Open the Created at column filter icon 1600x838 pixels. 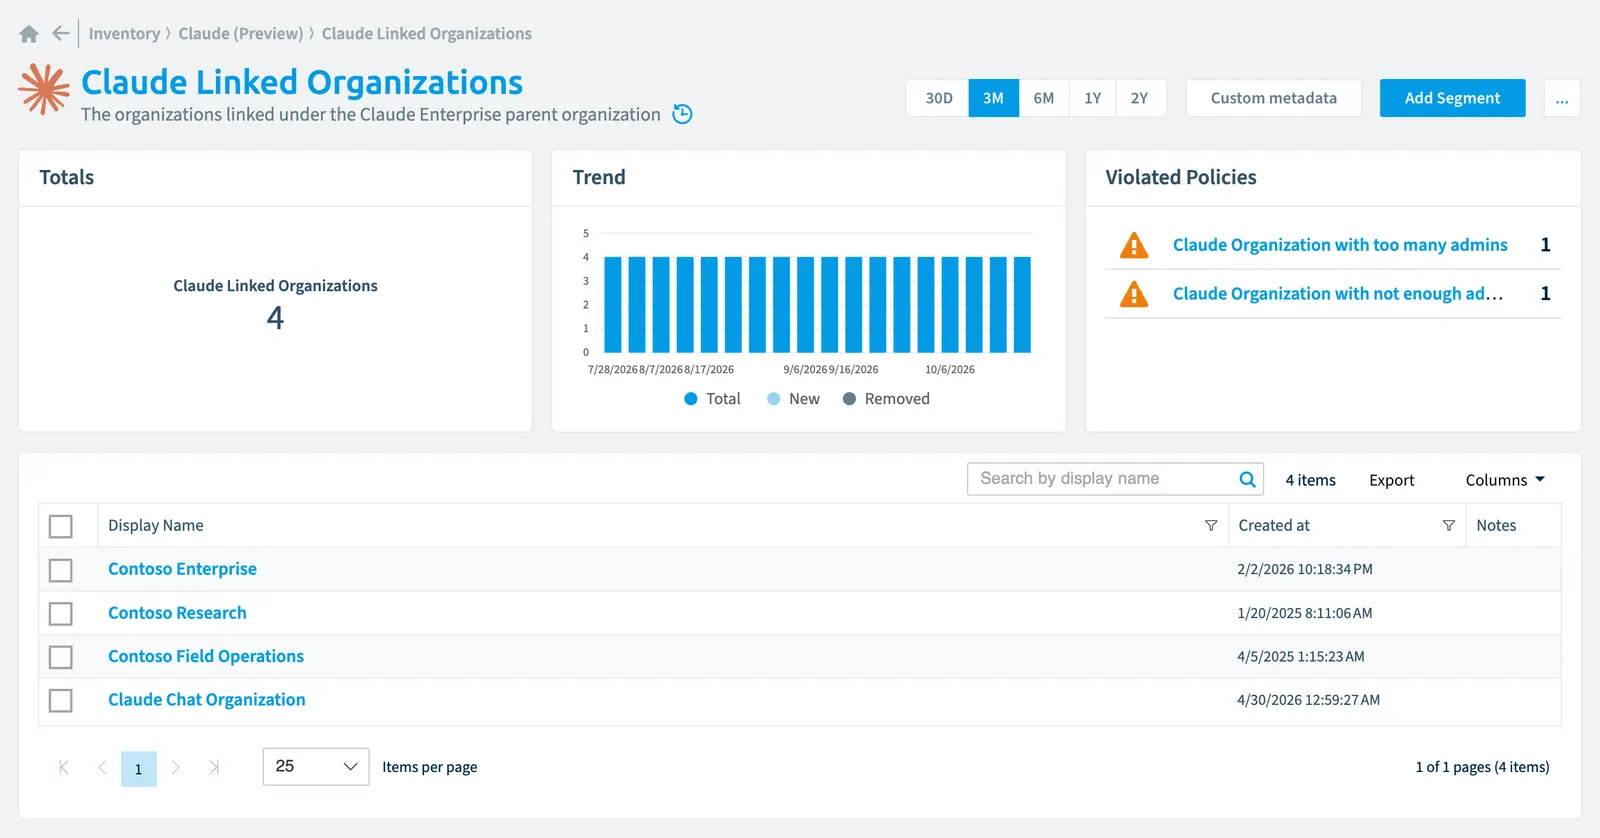(x=1448, y=525)
